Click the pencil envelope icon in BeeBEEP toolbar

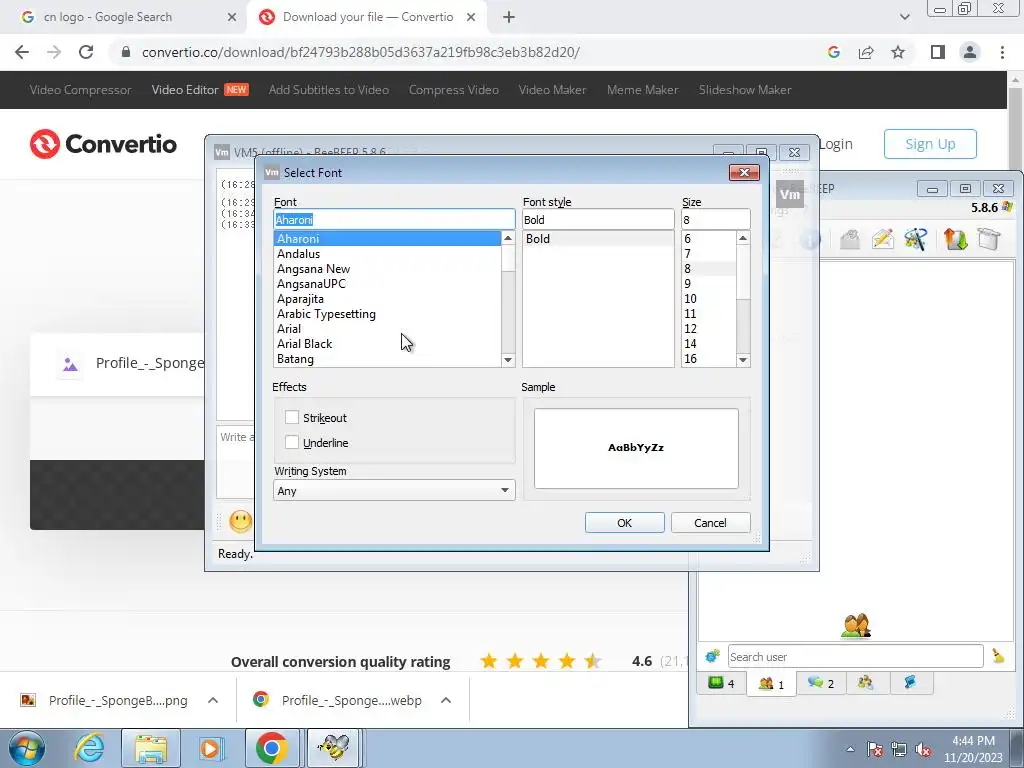(x=882, y=239)
